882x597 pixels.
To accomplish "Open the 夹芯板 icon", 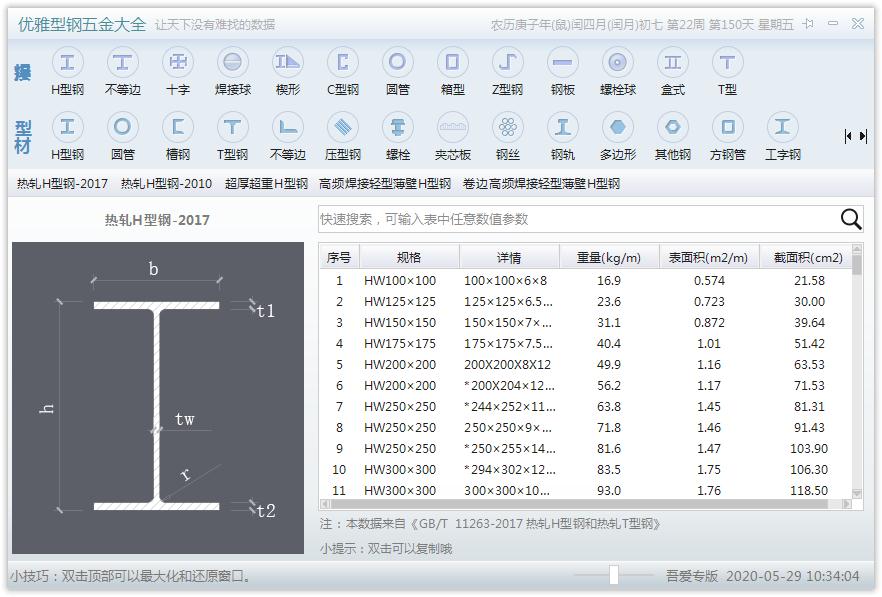I will click(453, 127).
